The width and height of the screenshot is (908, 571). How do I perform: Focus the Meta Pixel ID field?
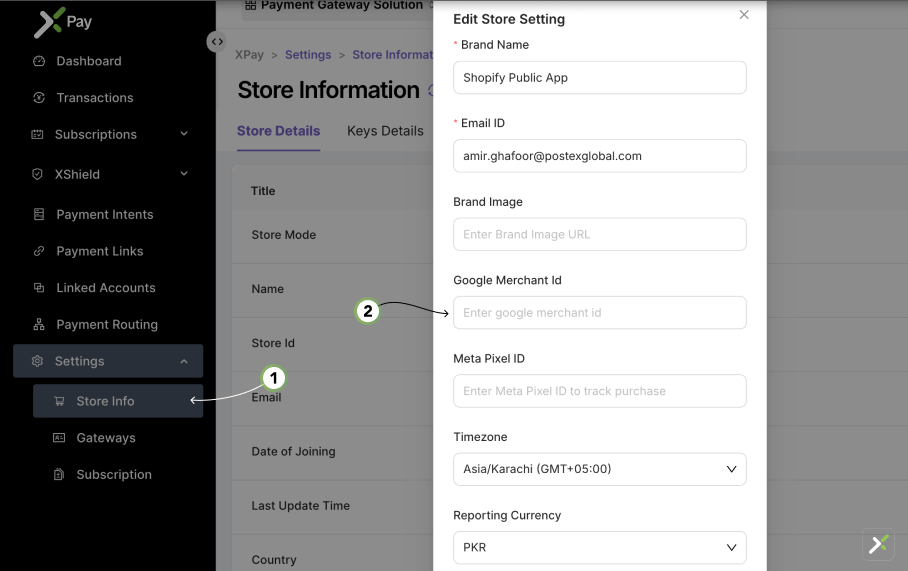click(x=599, y=391)
